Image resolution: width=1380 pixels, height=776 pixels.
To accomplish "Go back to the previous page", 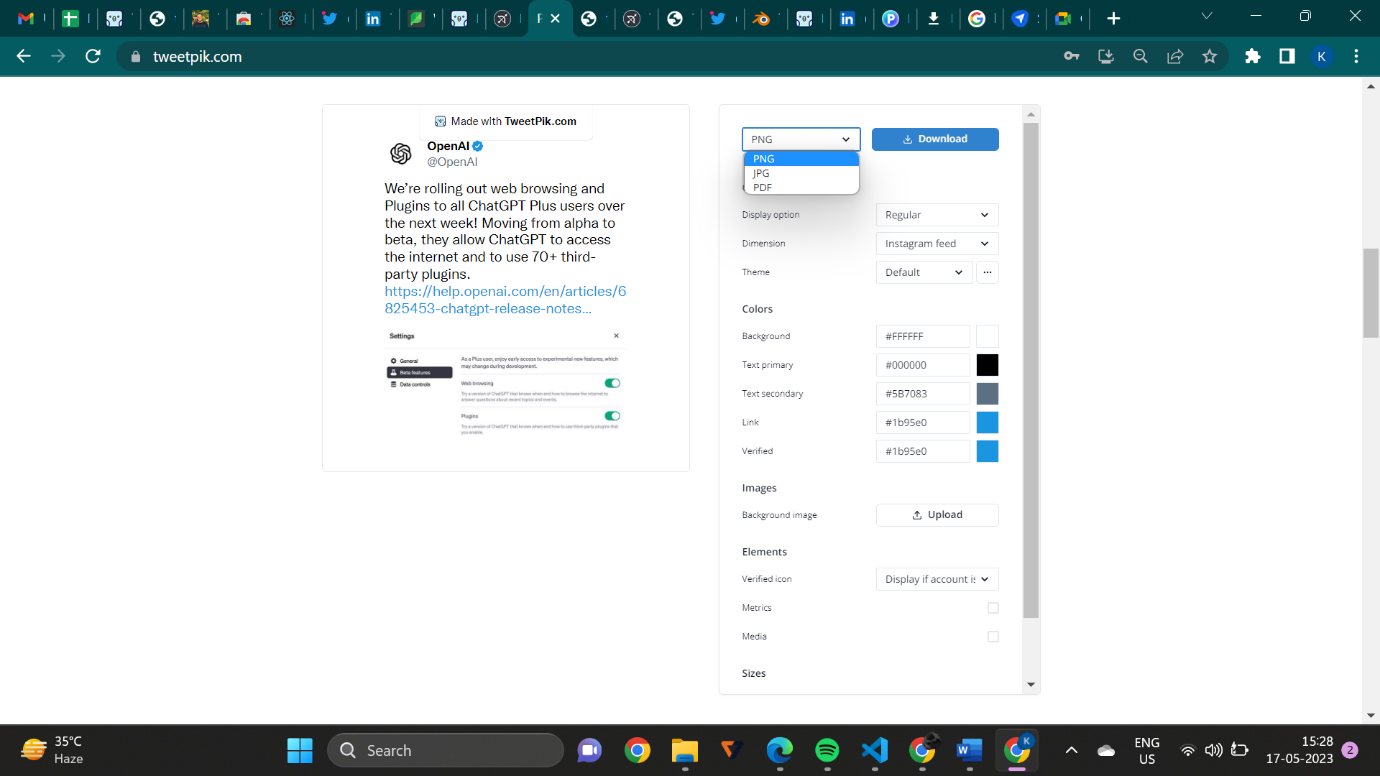I will point(24,57).
